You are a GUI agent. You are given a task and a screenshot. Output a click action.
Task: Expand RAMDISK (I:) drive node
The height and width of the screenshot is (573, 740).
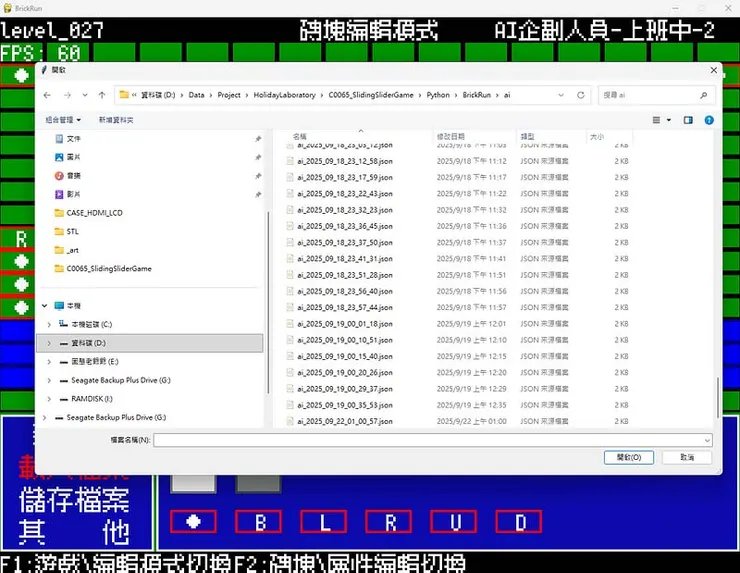(x=49, y=399)
